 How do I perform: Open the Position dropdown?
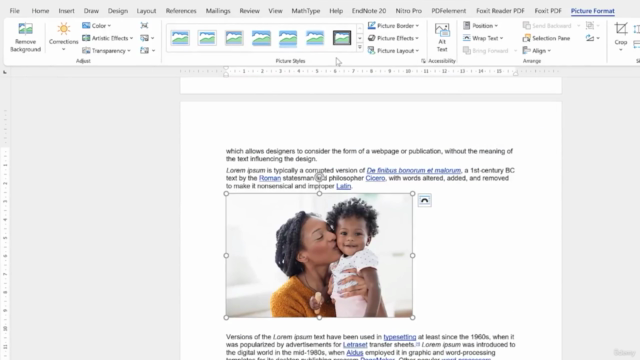coord(480,25)
